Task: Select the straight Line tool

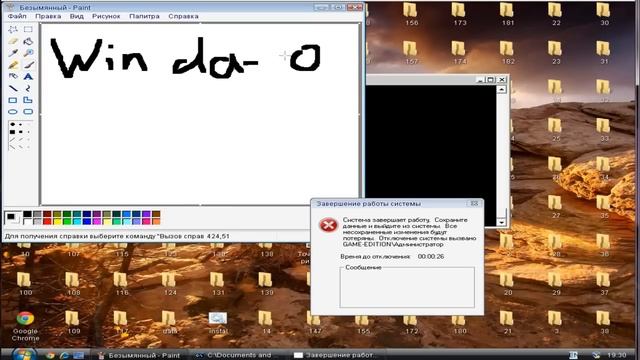Action: (13, 88)
